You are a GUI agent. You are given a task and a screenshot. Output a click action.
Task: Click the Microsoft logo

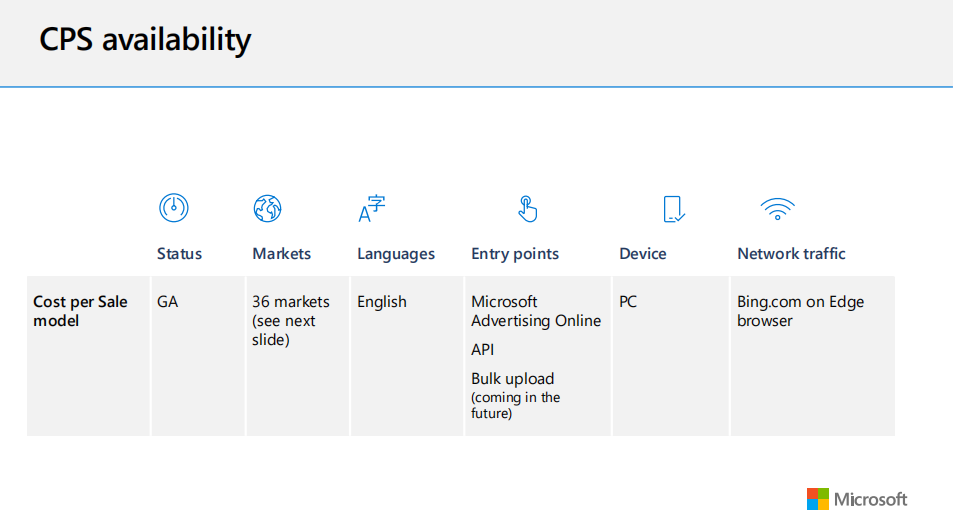coord(857,498)
